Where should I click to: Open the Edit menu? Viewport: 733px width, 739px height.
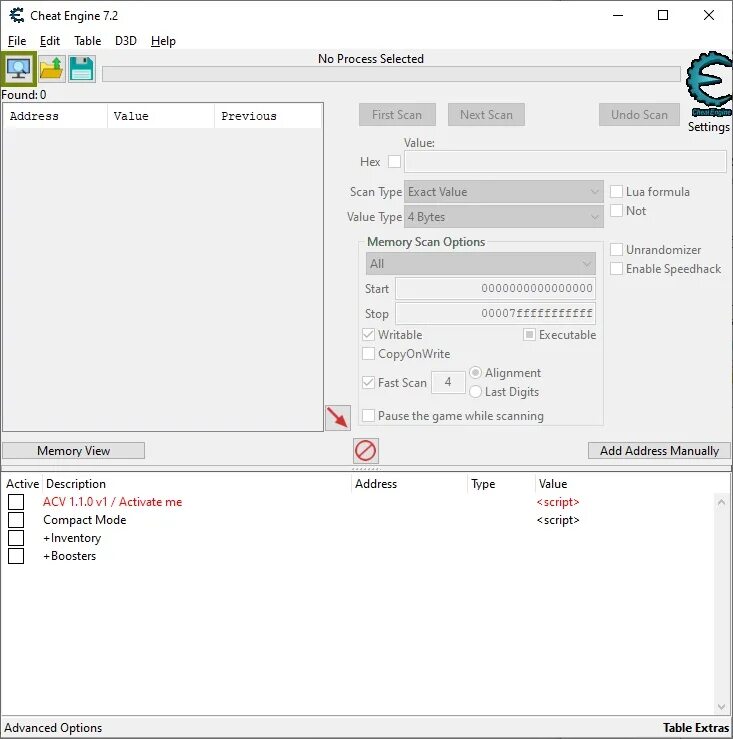(x=49, y=41)
